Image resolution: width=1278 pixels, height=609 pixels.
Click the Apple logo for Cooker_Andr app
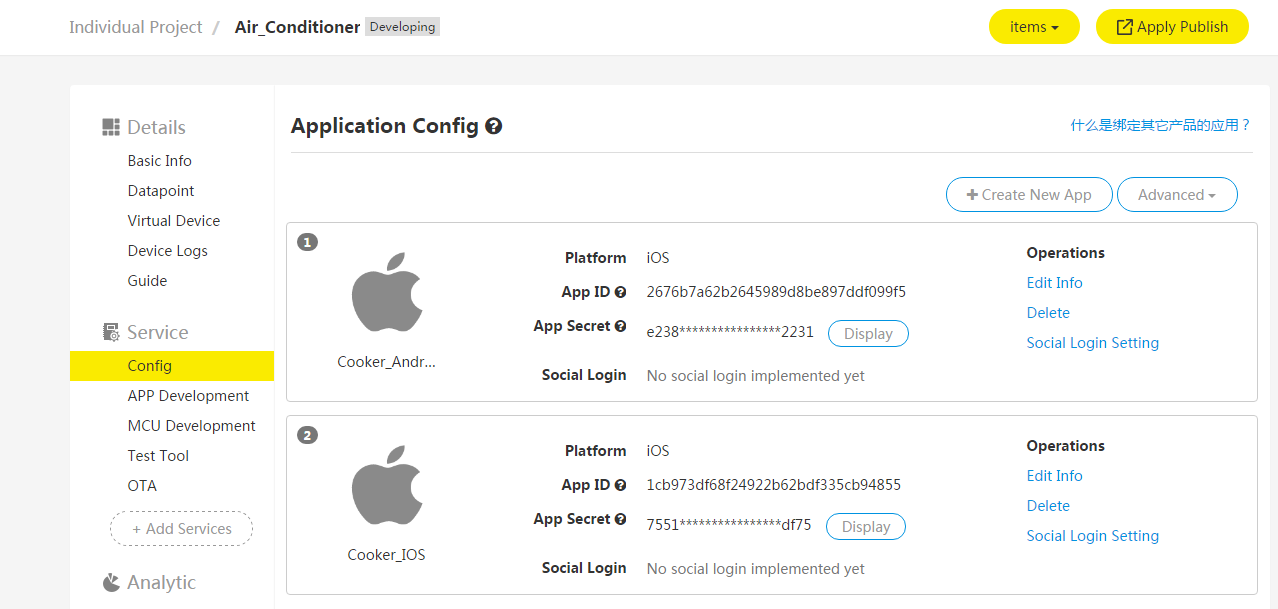[x=388, y=292]
